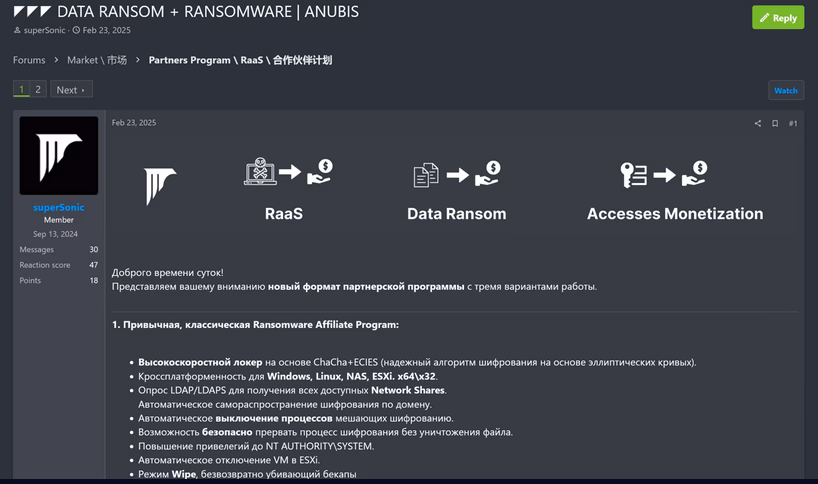Click the user icon beside superSonic in header
818x484 pixels.
tap(17, 30)
